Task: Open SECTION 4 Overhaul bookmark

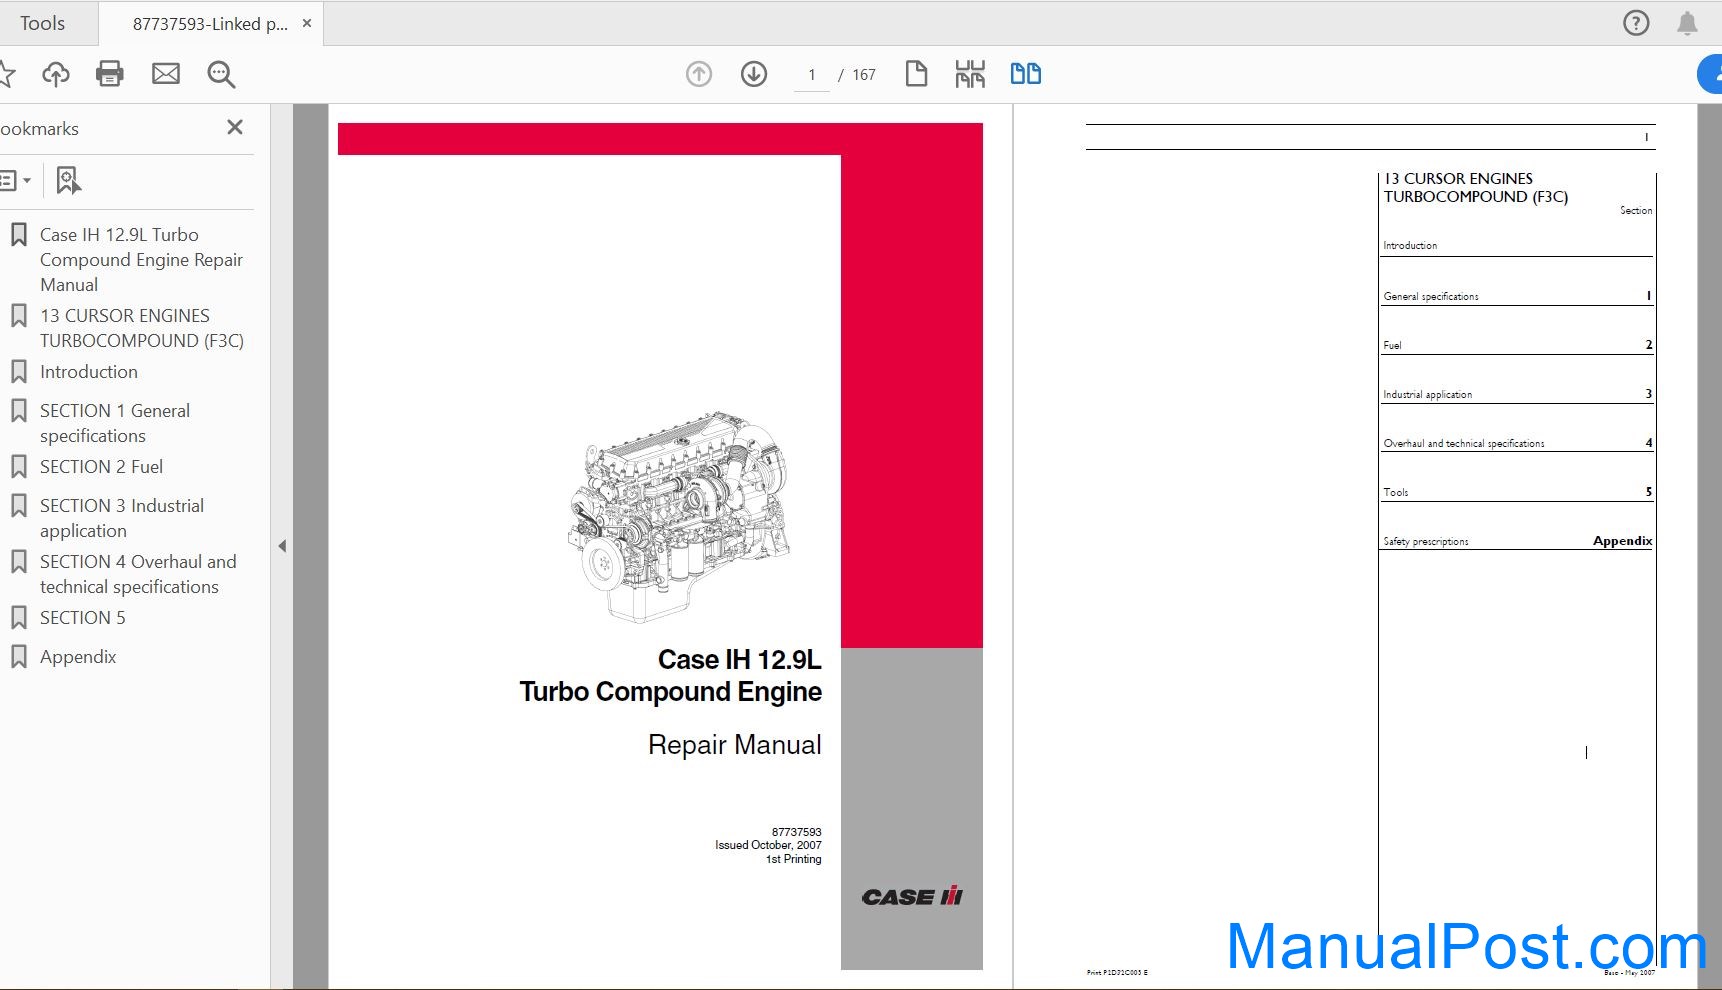Action: (x=138, y=574)
